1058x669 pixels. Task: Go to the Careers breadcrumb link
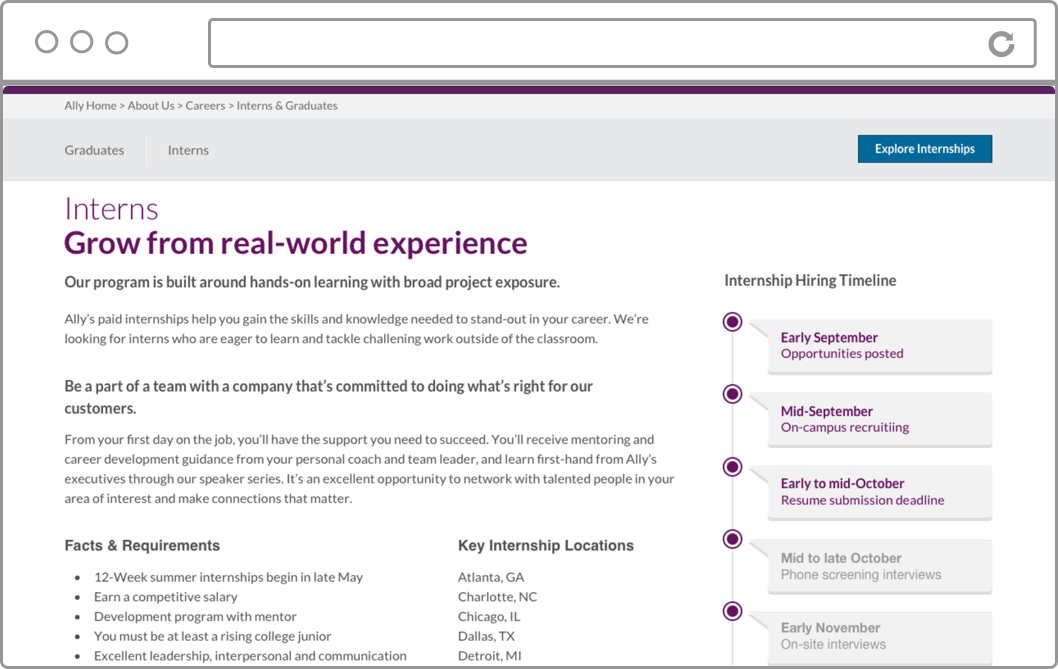(x=205, y=105)
